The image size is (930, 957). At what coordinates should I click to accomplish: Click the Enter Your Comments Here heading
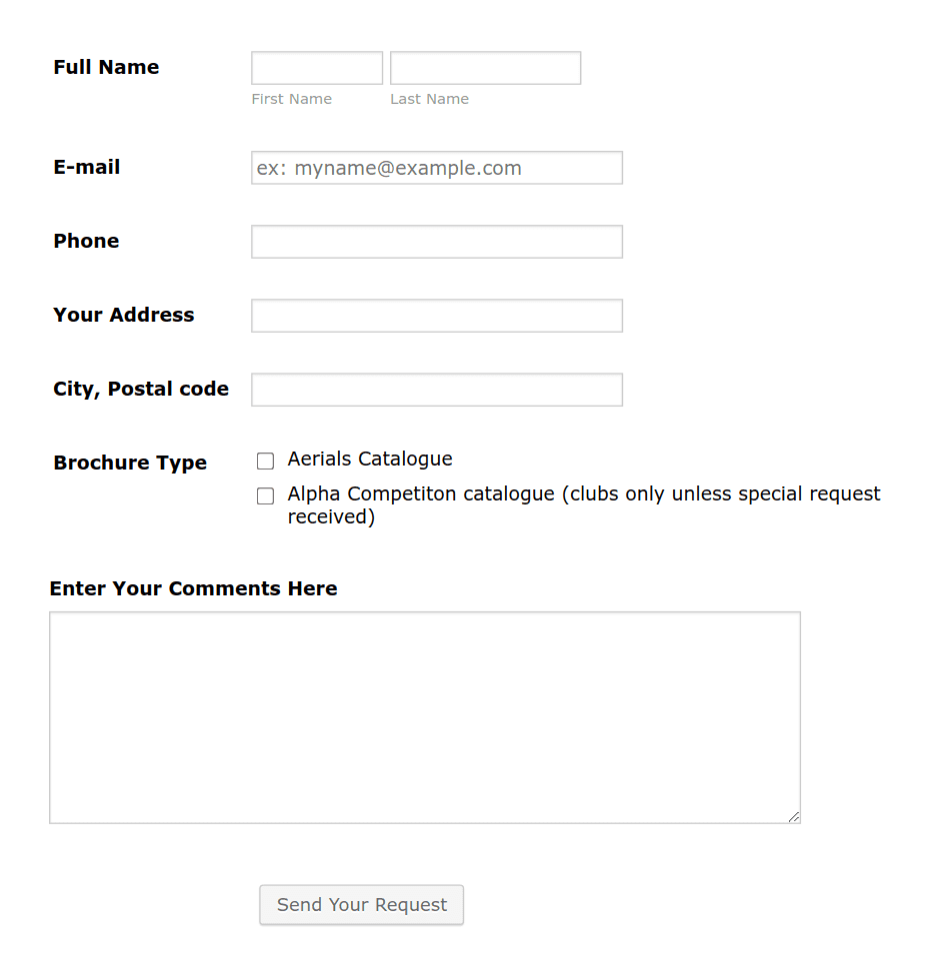click(x=193, y=588)
